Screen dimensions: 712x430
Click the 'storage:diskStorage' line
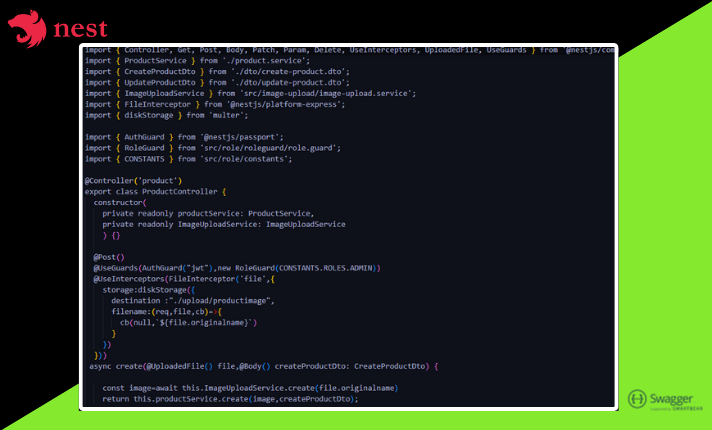click(x=150, y=290)
